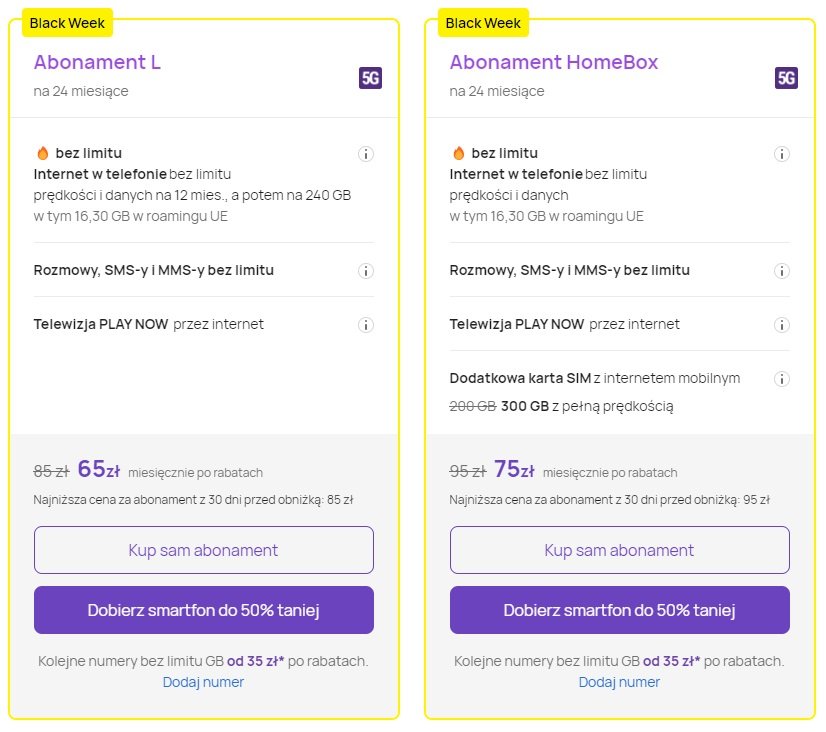This screenshot has height=732, width=826.
Task: Follow the Dodaj numer link under HomeBox
Action: click(x=620, y=682)
